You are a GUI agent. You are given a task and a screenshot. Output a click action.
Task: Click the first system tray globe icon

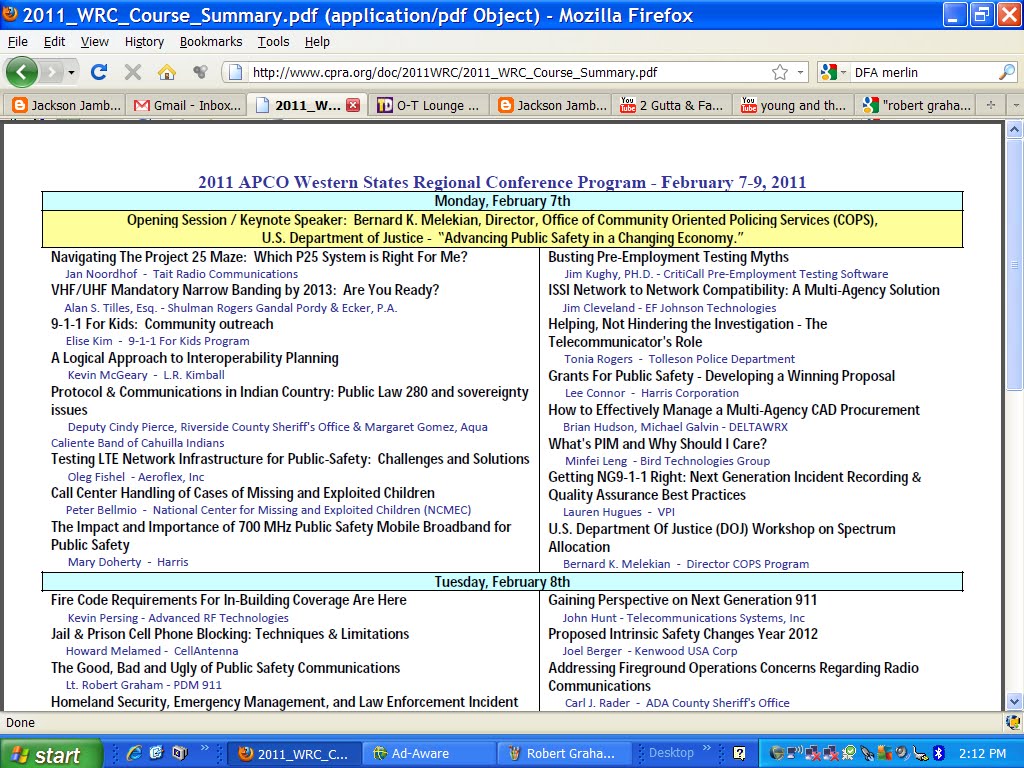click(x=777, y=753)
